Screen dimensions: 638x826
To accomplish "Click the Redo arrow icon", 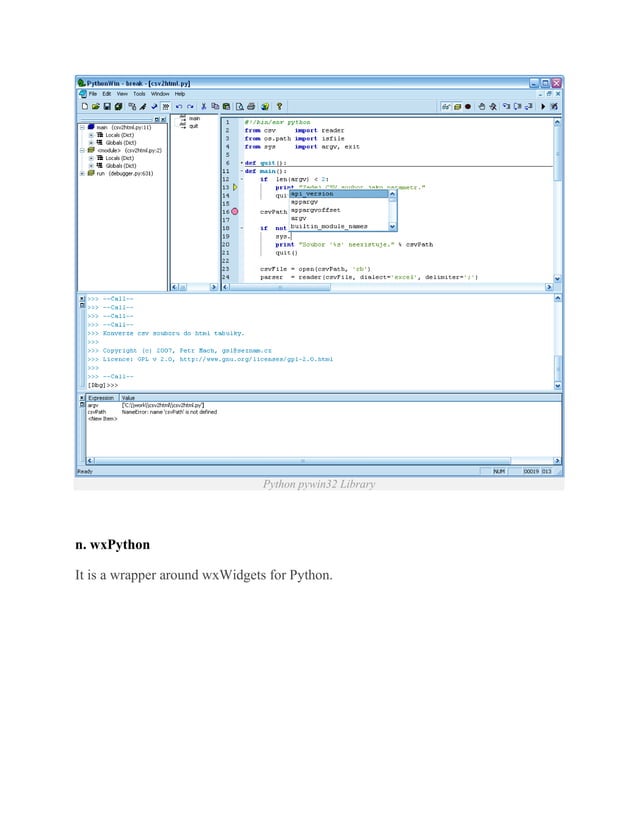I will (190, 106).
